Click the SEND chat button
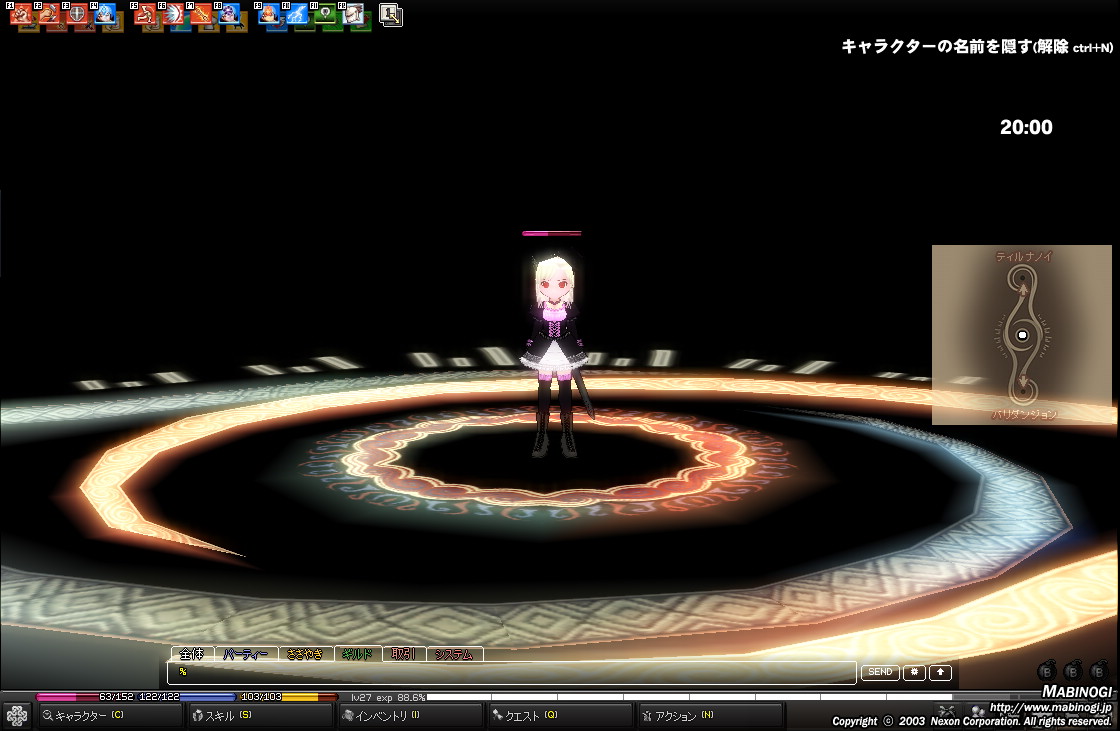 [880, 672]
